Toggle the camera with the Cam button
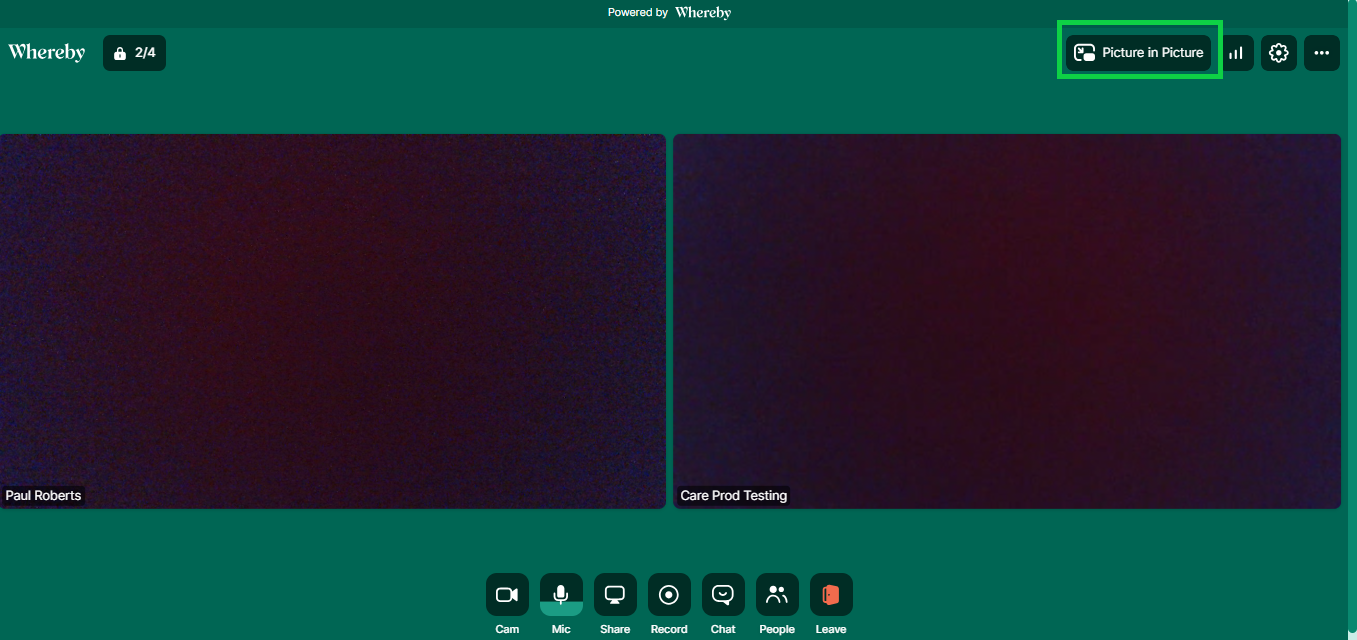 pos(507,595)
